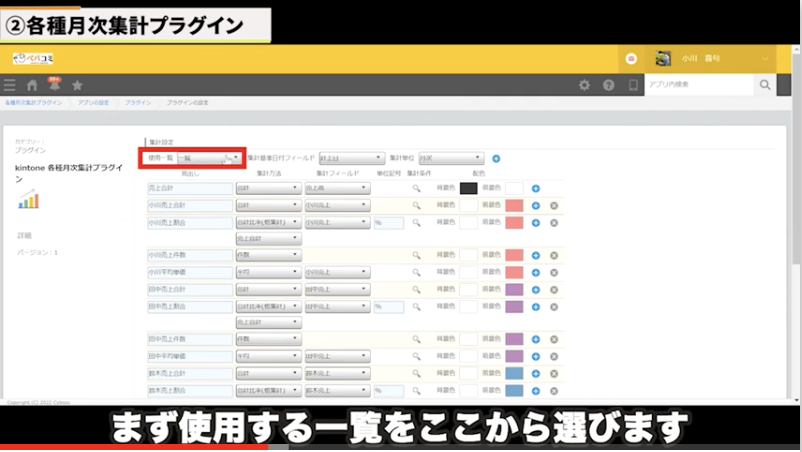Open the home page via house icon
Screen dimensions: 802x452
tap(32, 86)
